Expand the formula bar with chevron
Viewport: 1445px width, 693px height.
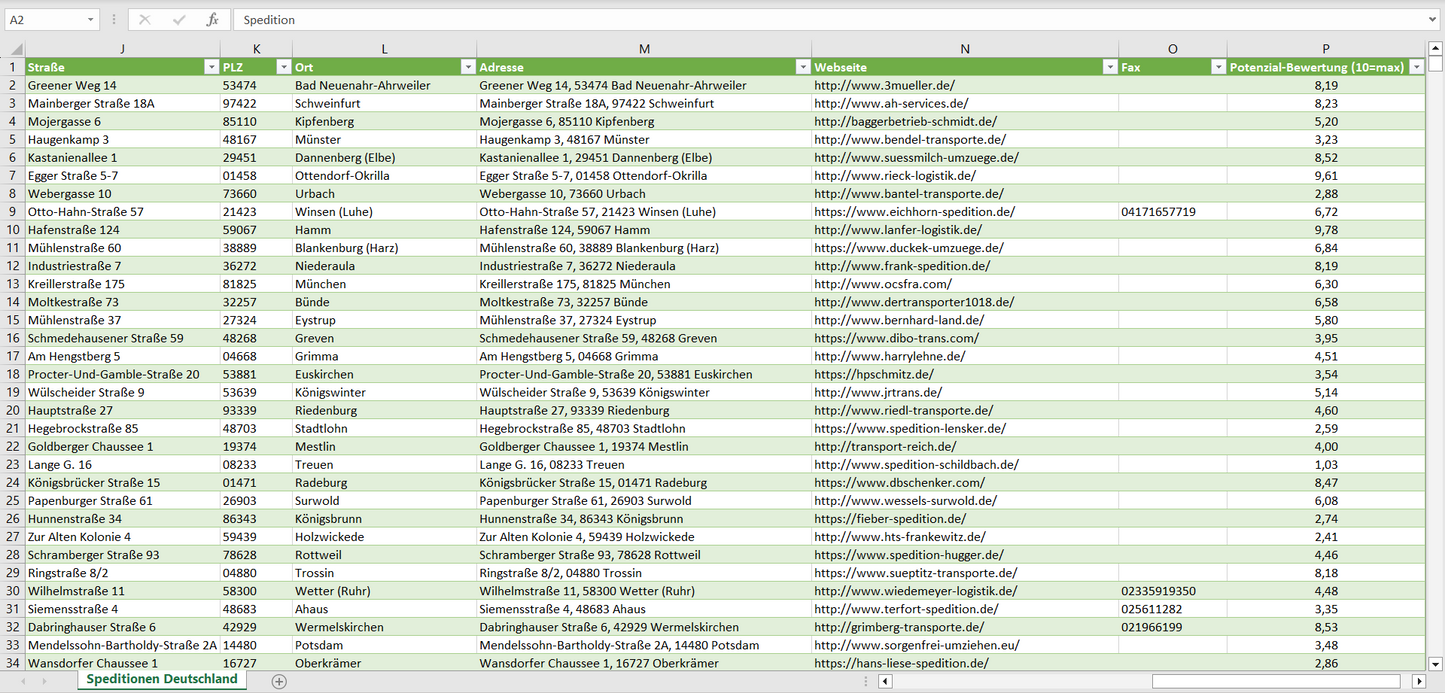pyautogui.click(x=1433, y=20)
